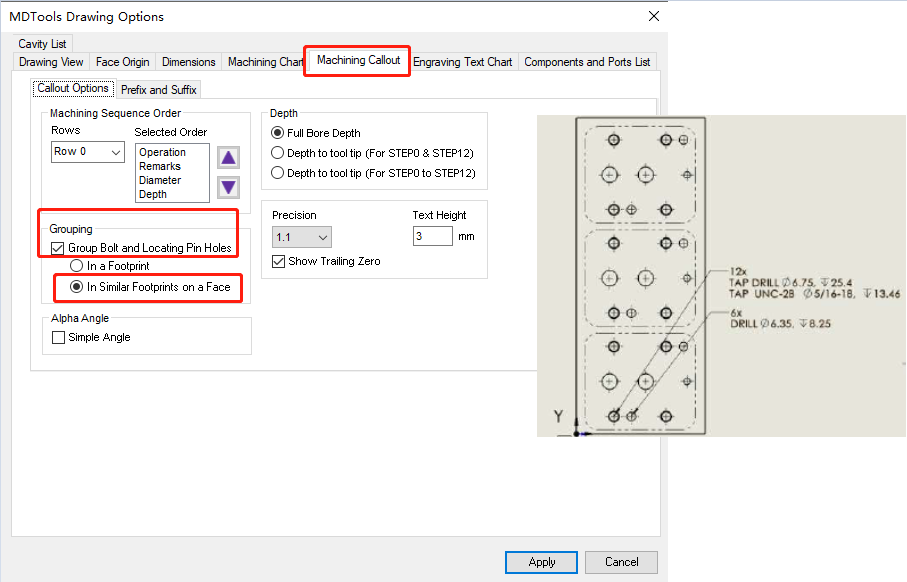Click the Cancel button
This screenshot has height=582, width=907.
621,562
